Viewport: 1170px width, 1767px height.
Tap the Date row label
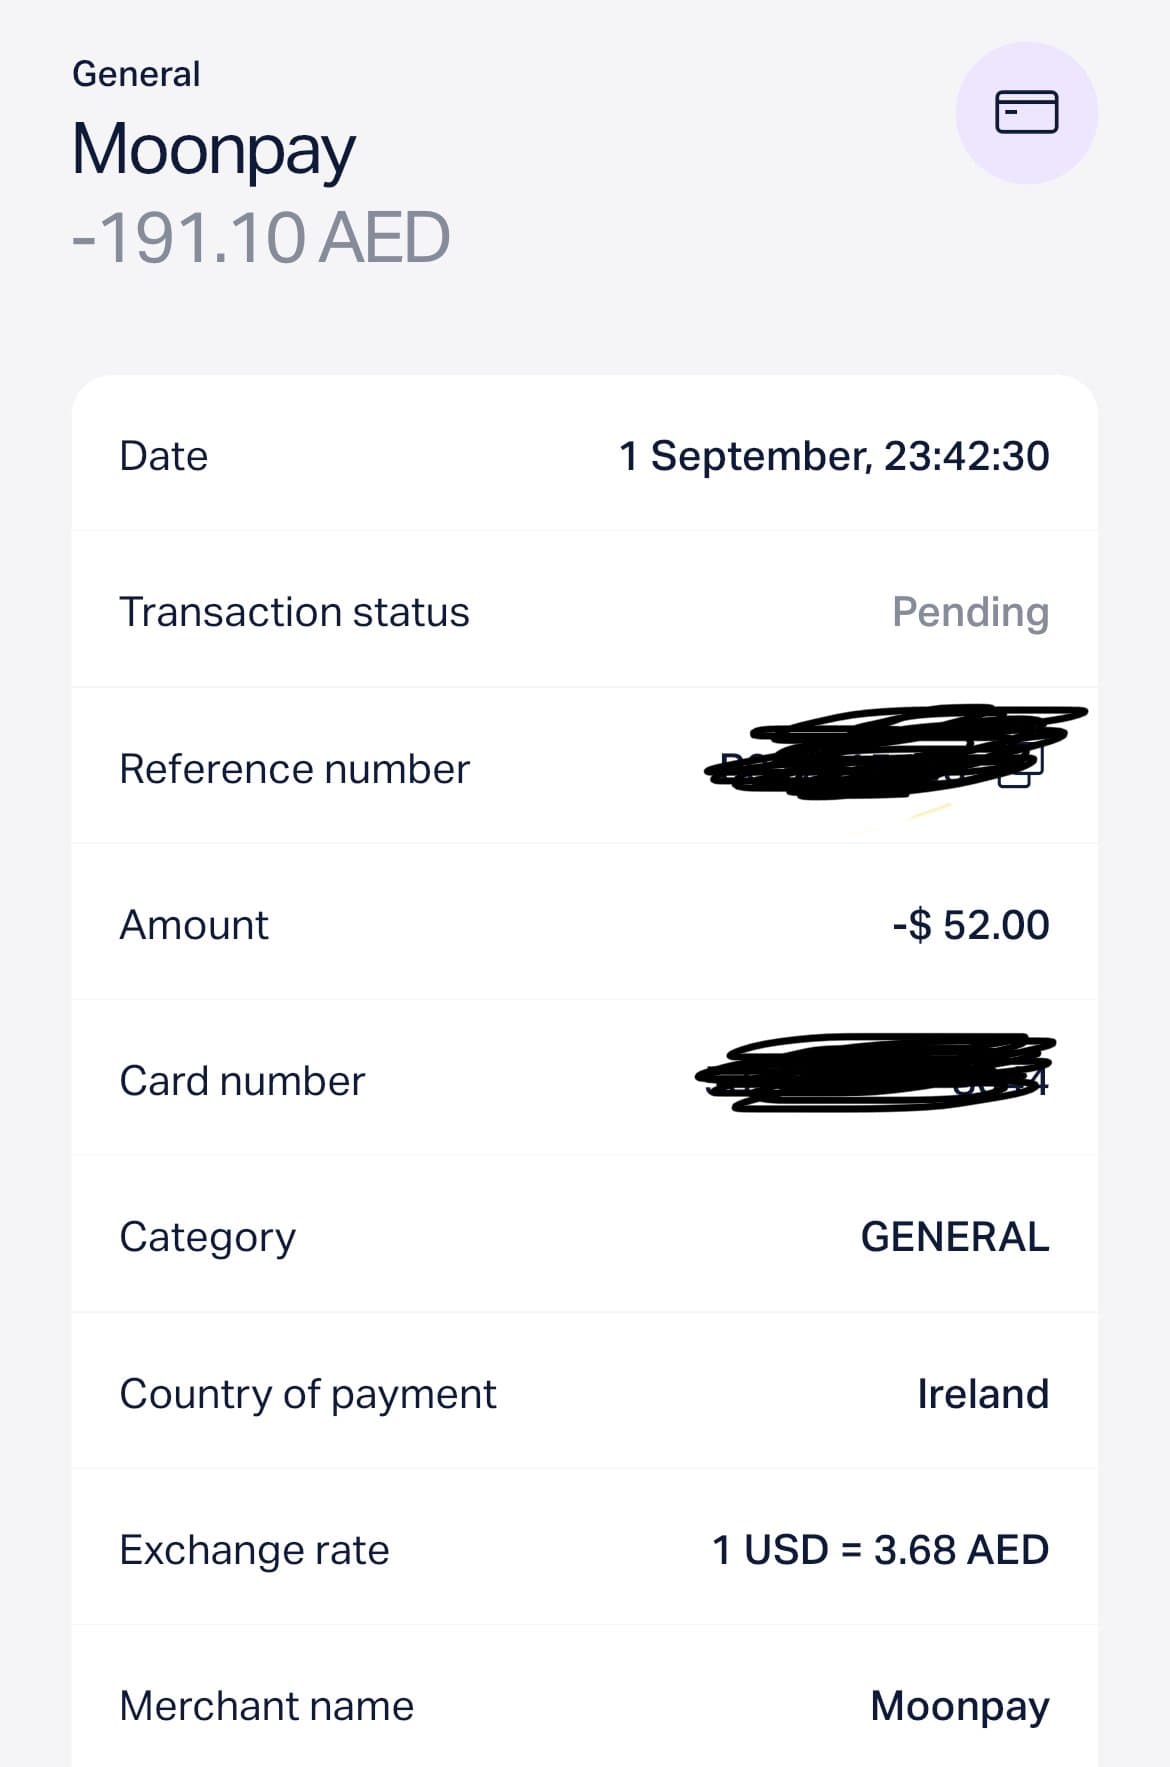coord(164,456)
